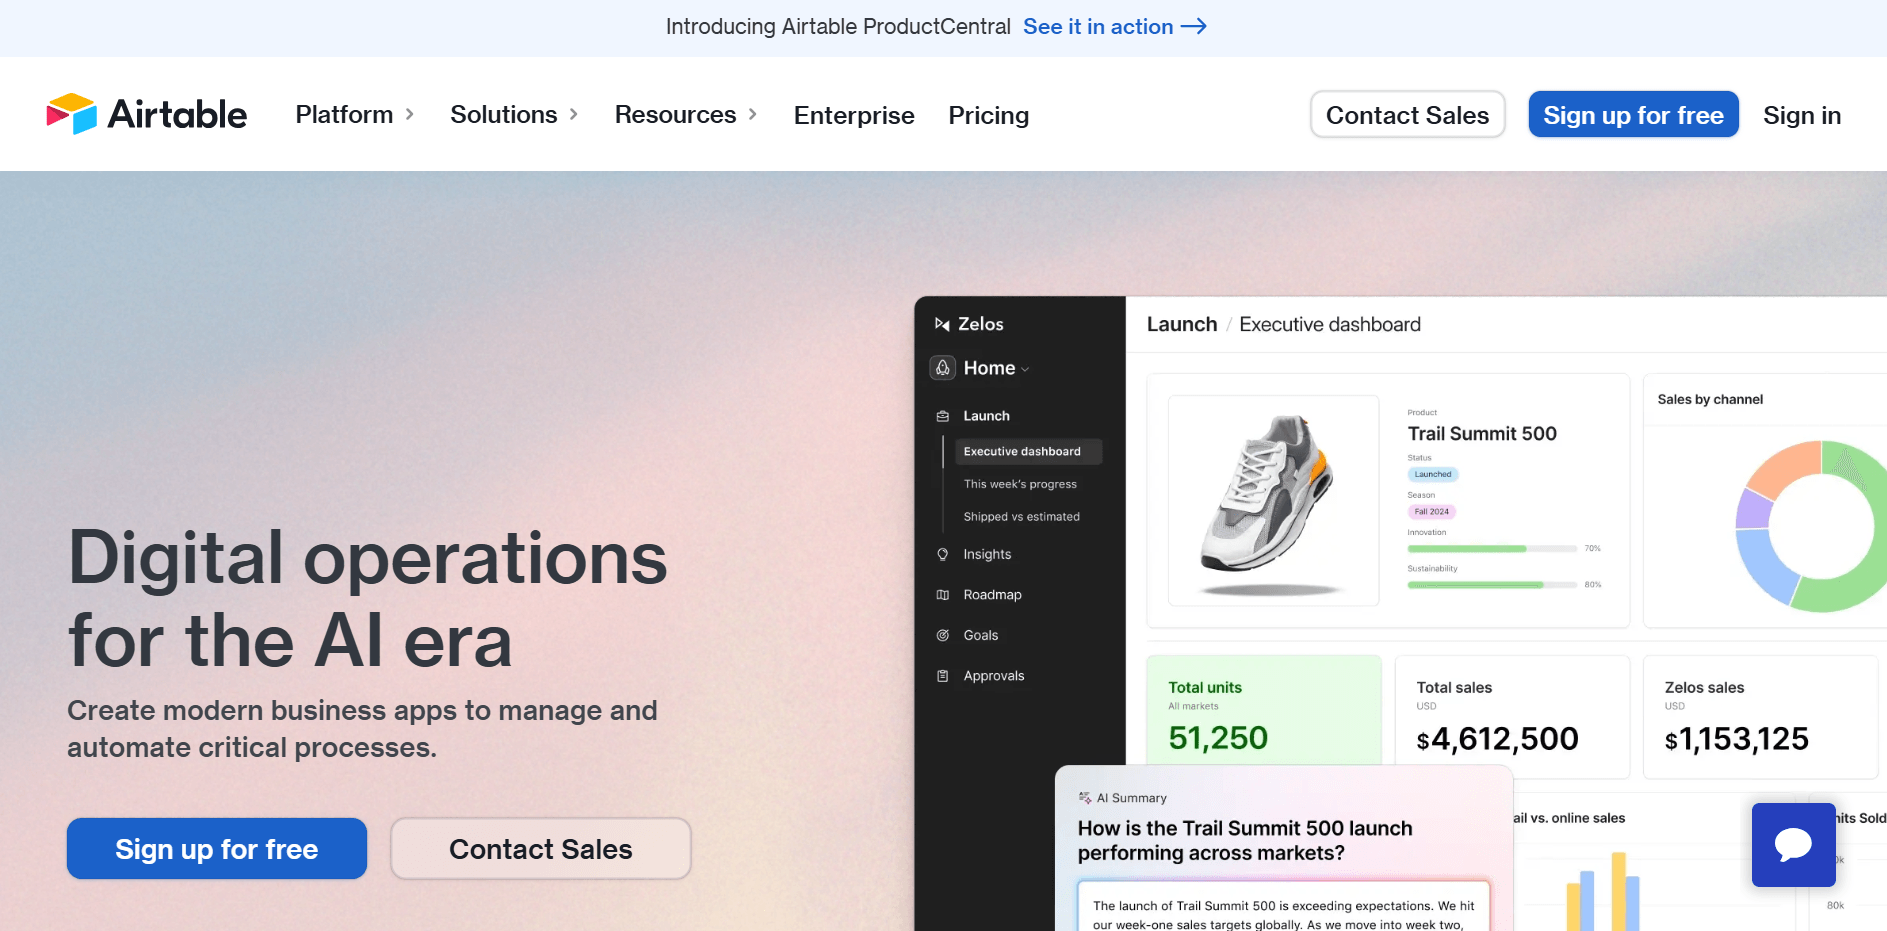Click Launch in the sidebar
1887x931 pixels.
[986, 416]
